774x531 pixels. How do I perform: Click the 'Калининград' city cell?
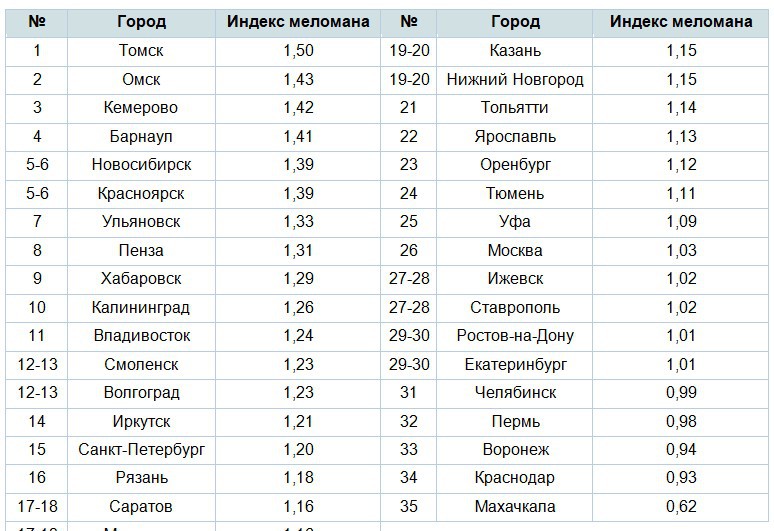click(141, 307)
